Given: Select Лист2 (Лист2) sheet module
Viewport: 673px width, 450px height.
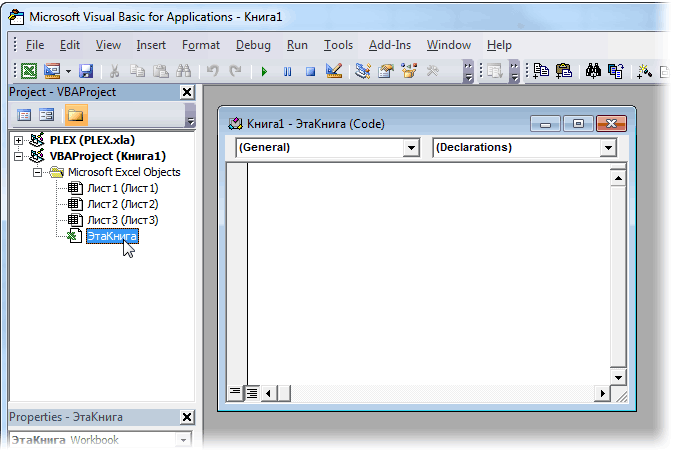Looking at the screenshot, I should [122, 204].
